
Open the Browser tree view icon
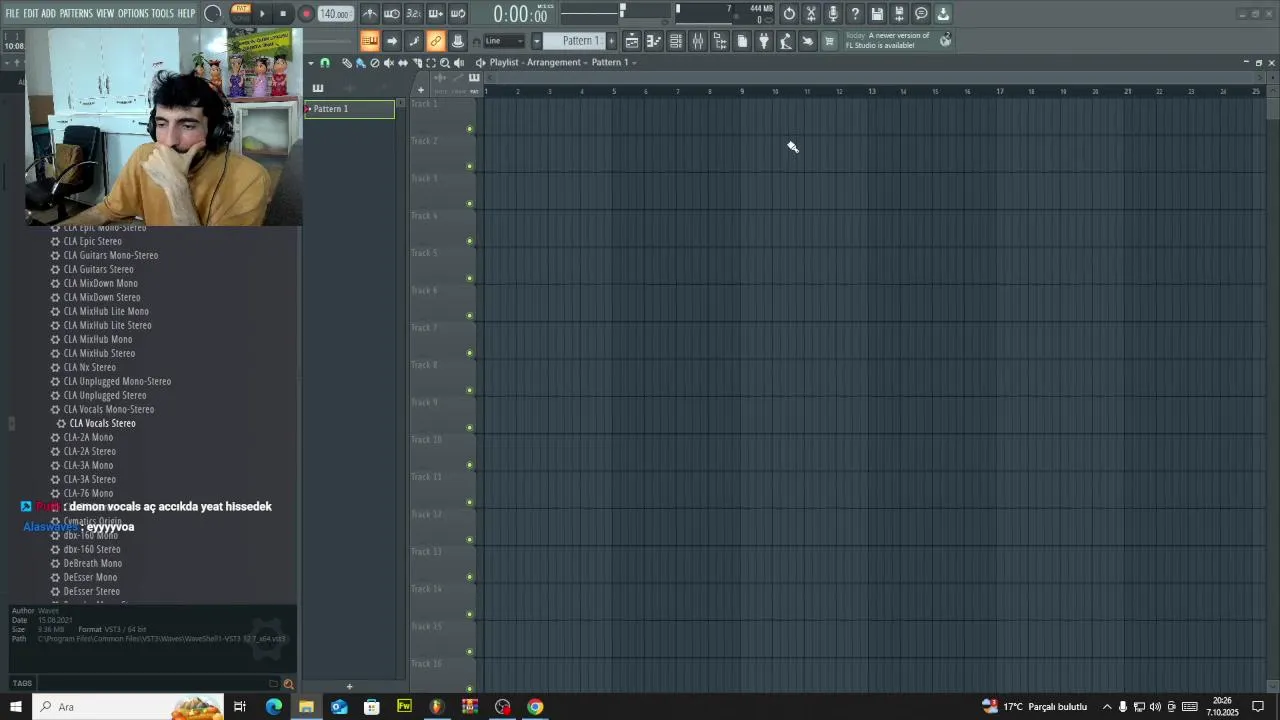click(720, 41)
